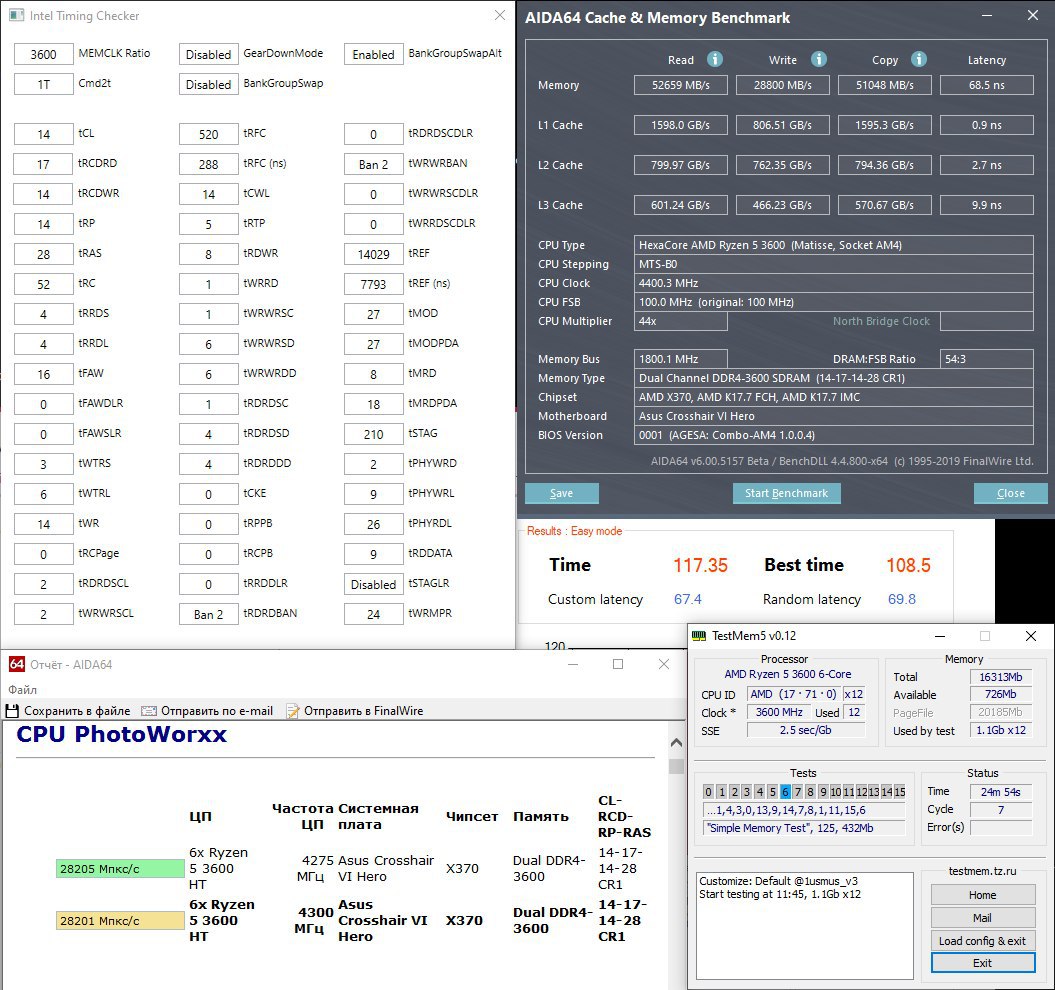Select test number 15 box in TestMem5
The image size is (1055, 990).
click(900, 791)
